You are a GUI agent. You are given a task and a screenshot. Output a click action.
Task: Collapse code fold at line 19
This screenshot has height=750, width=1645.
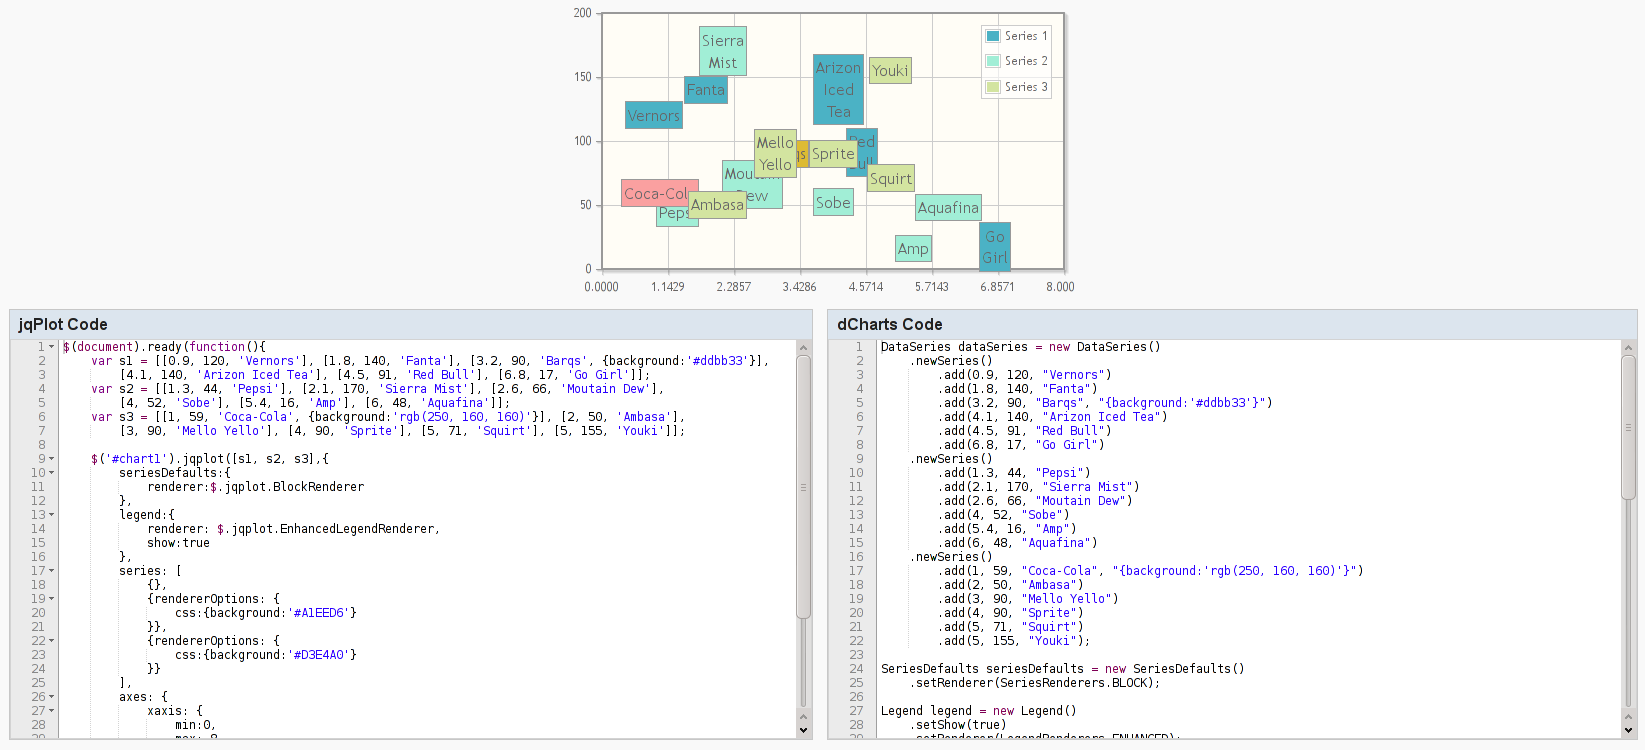tap(51, 599)
